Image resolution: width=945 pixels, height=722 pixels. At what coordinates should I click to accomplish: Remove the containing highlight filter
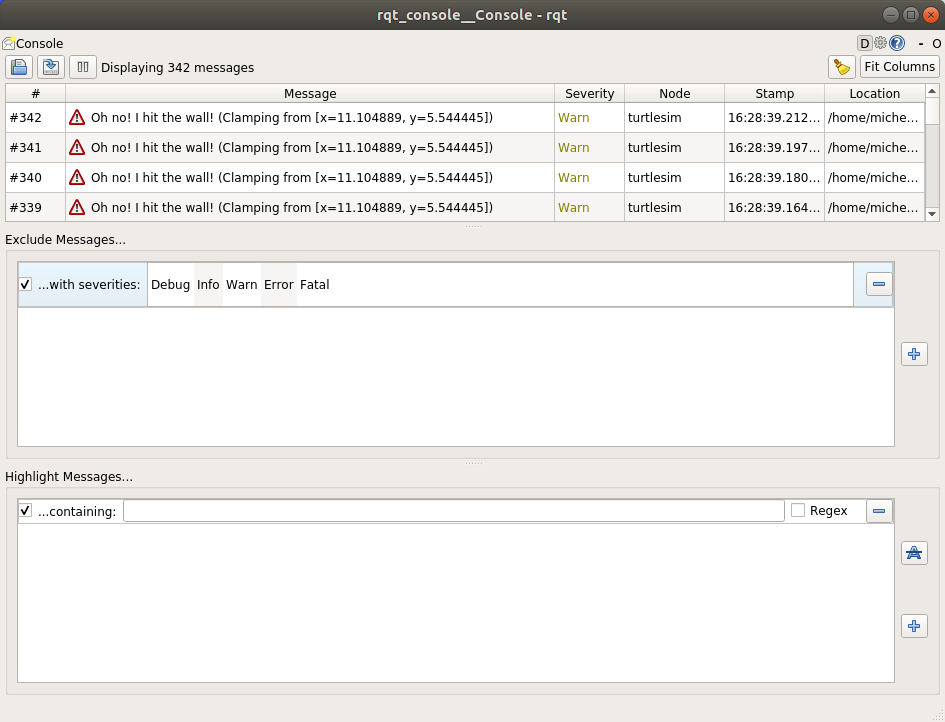[879, 511]
